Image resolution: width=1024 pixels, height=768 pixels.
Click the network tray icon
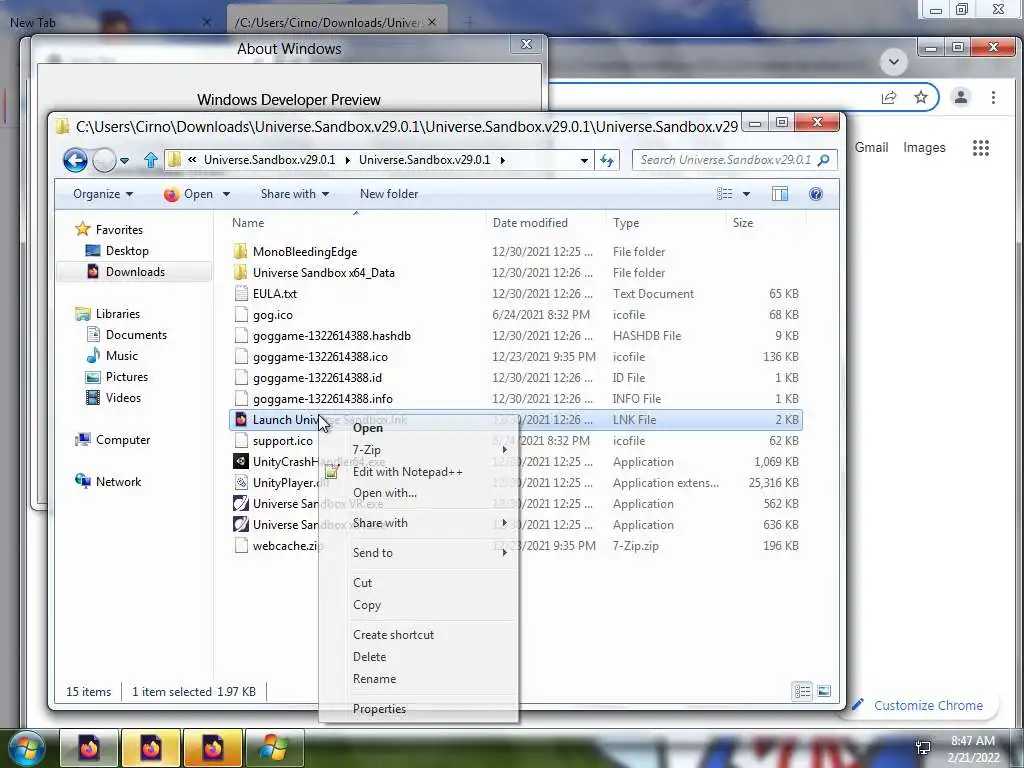tap(923, 748)
